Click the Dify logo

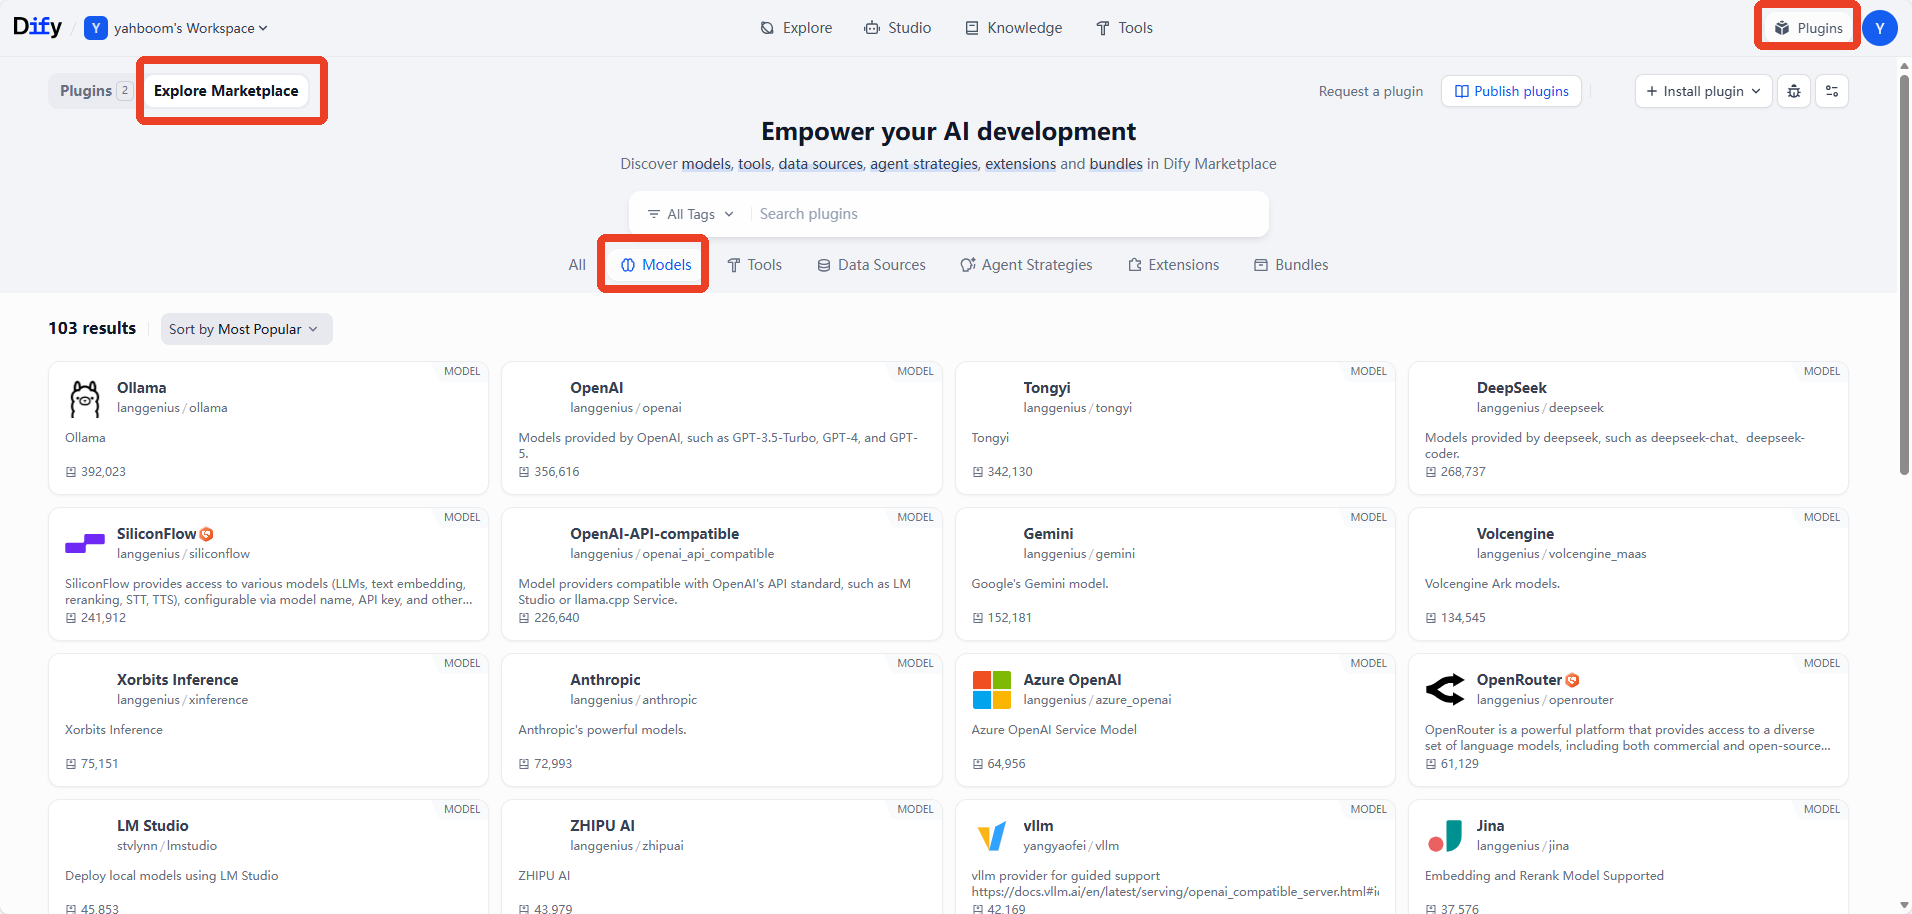tap(37, 27)
